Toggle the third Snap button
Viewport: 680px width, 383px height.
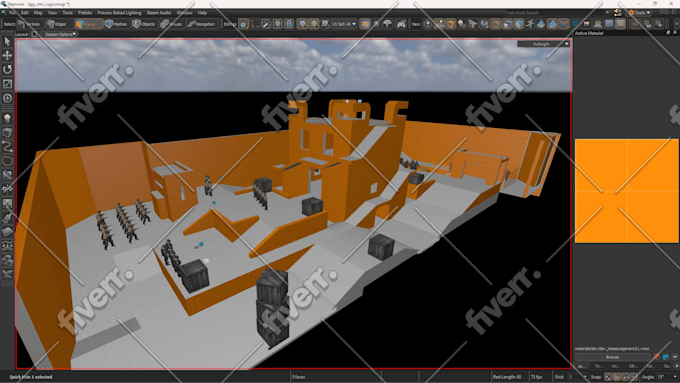625,377
